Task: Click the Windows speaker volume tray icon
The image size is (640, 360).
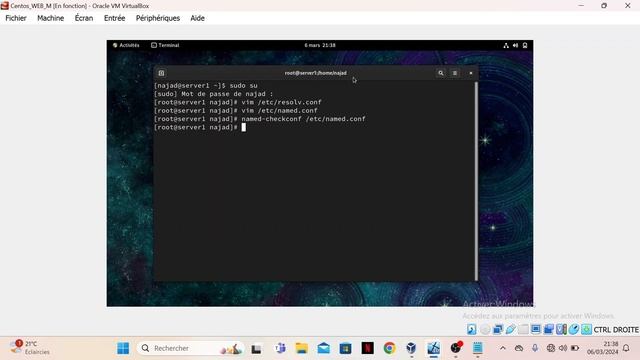Action: [563, 348]
